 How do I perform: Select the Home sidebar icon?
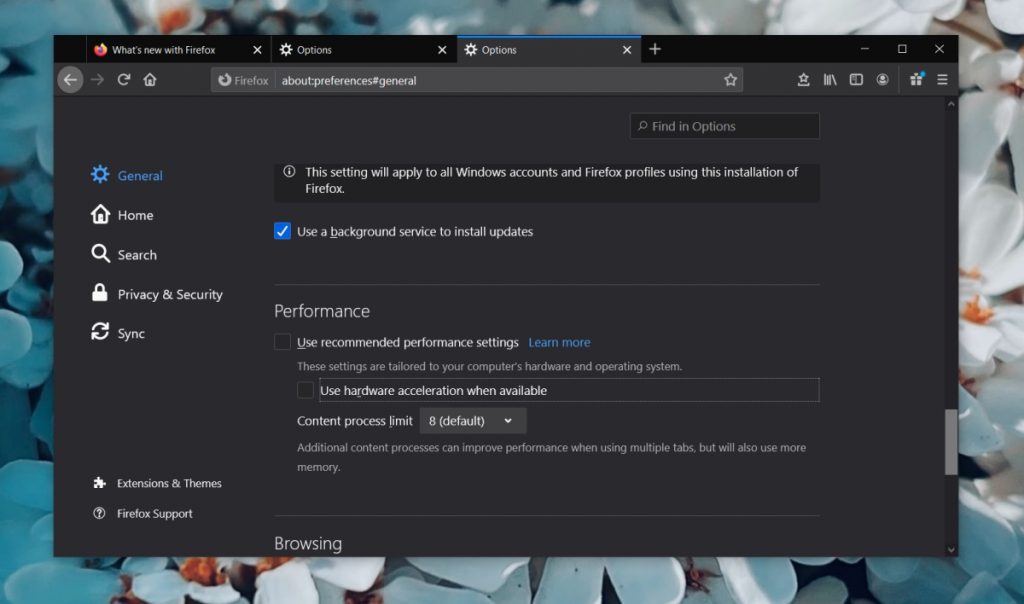click(x=135, y=215)
